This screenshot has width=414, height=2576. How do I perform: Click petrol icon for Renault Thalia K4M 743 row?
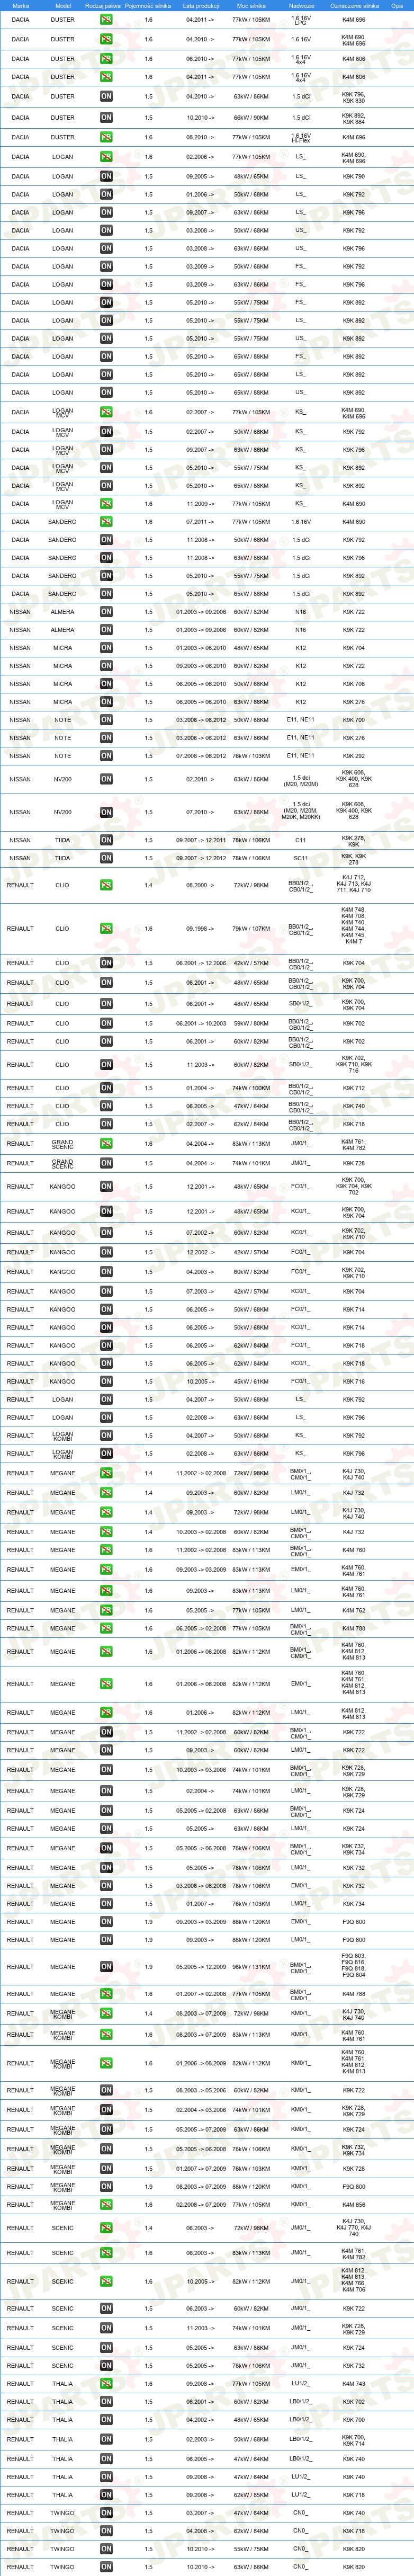106,2383
